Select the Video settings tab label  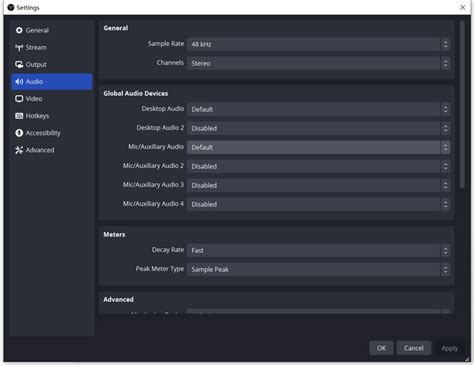(x=34, y=99)
